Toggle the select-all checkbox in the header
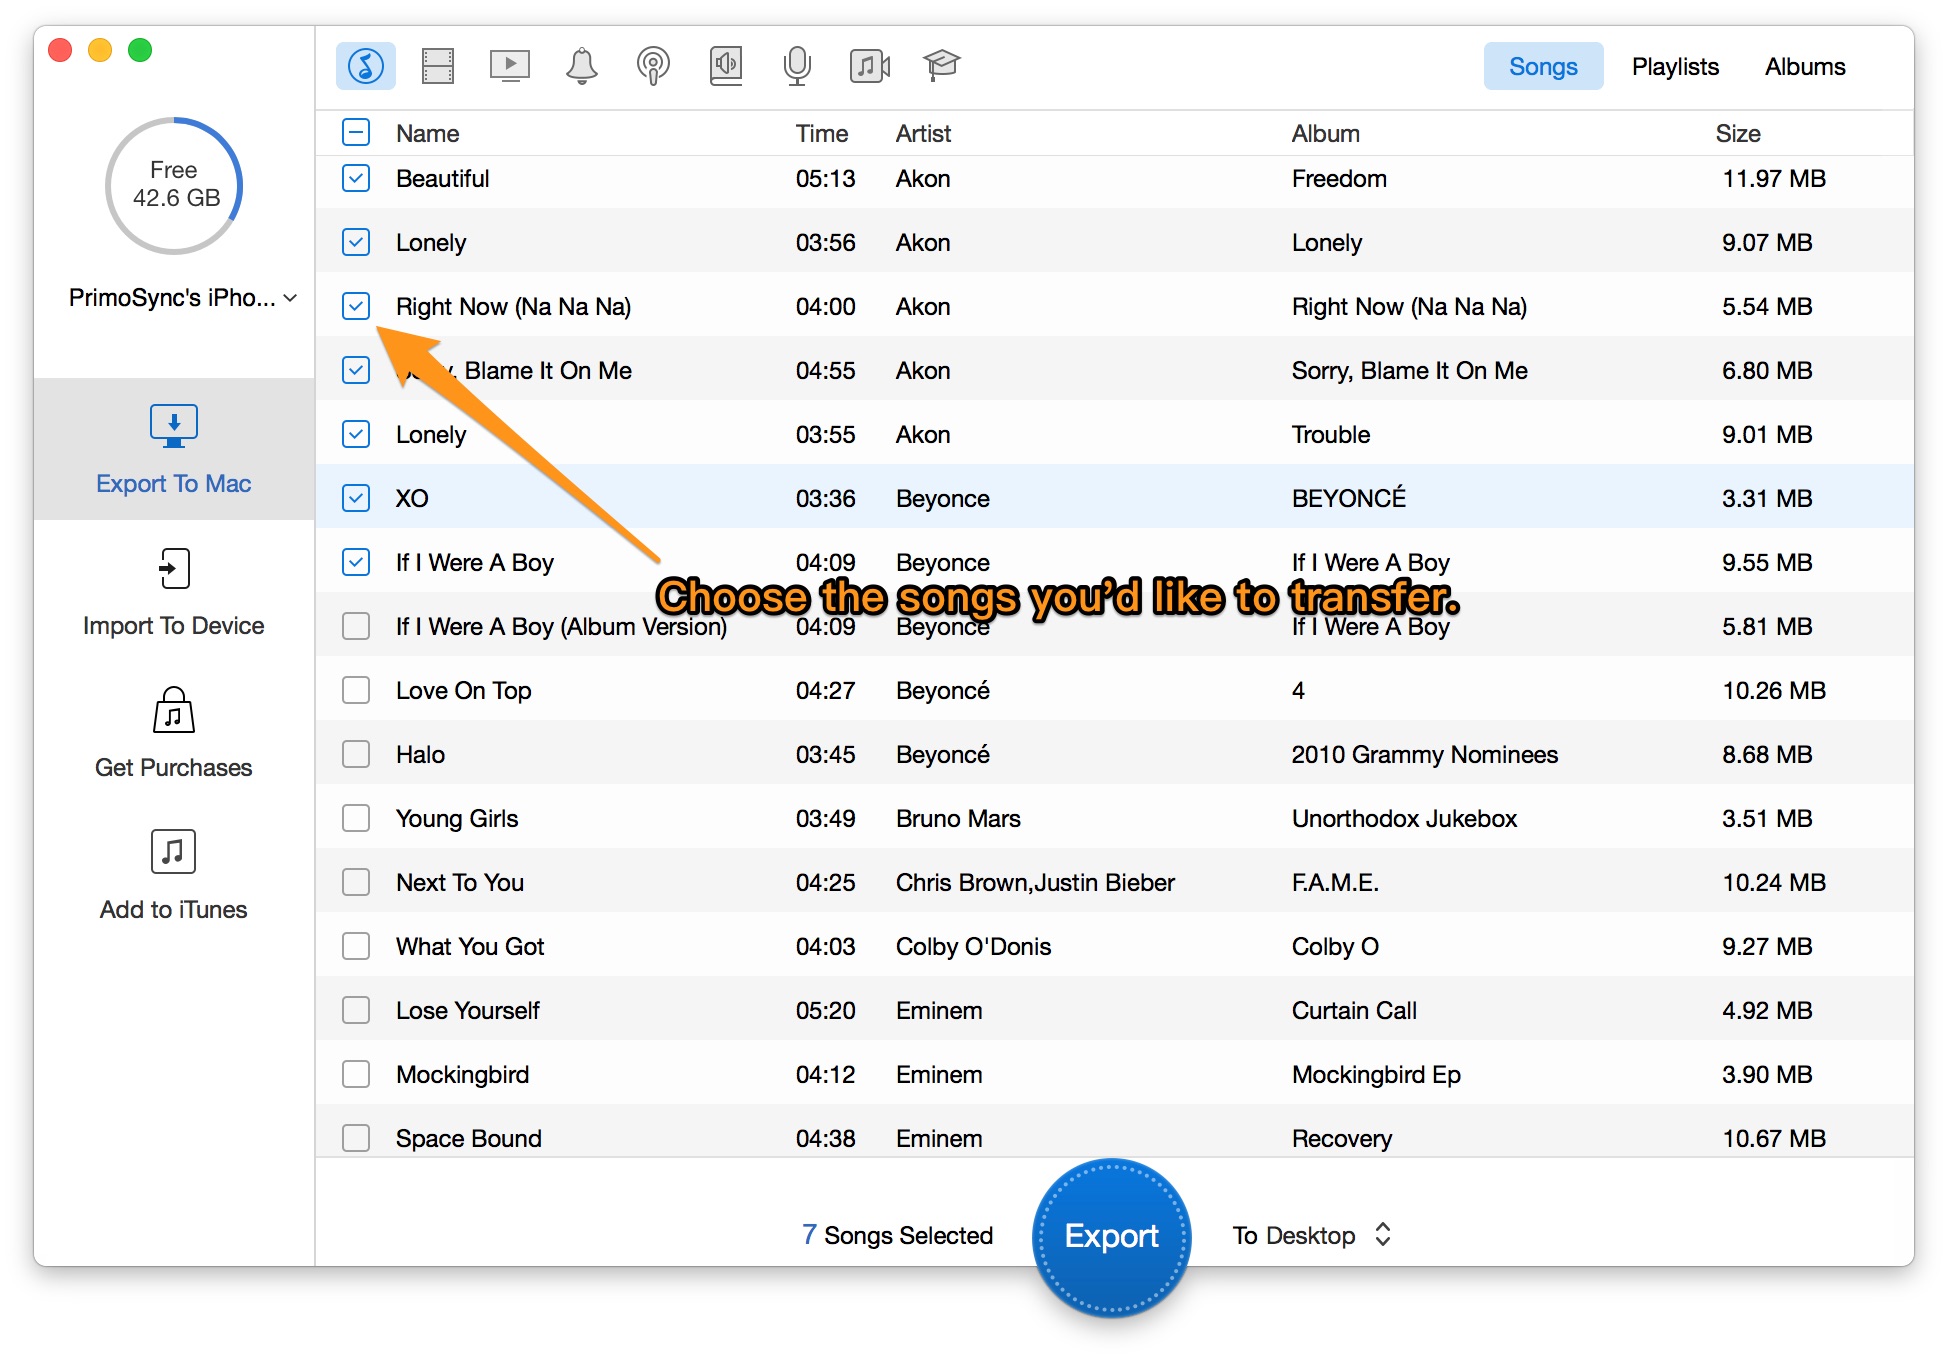 [x=356, y=132]
